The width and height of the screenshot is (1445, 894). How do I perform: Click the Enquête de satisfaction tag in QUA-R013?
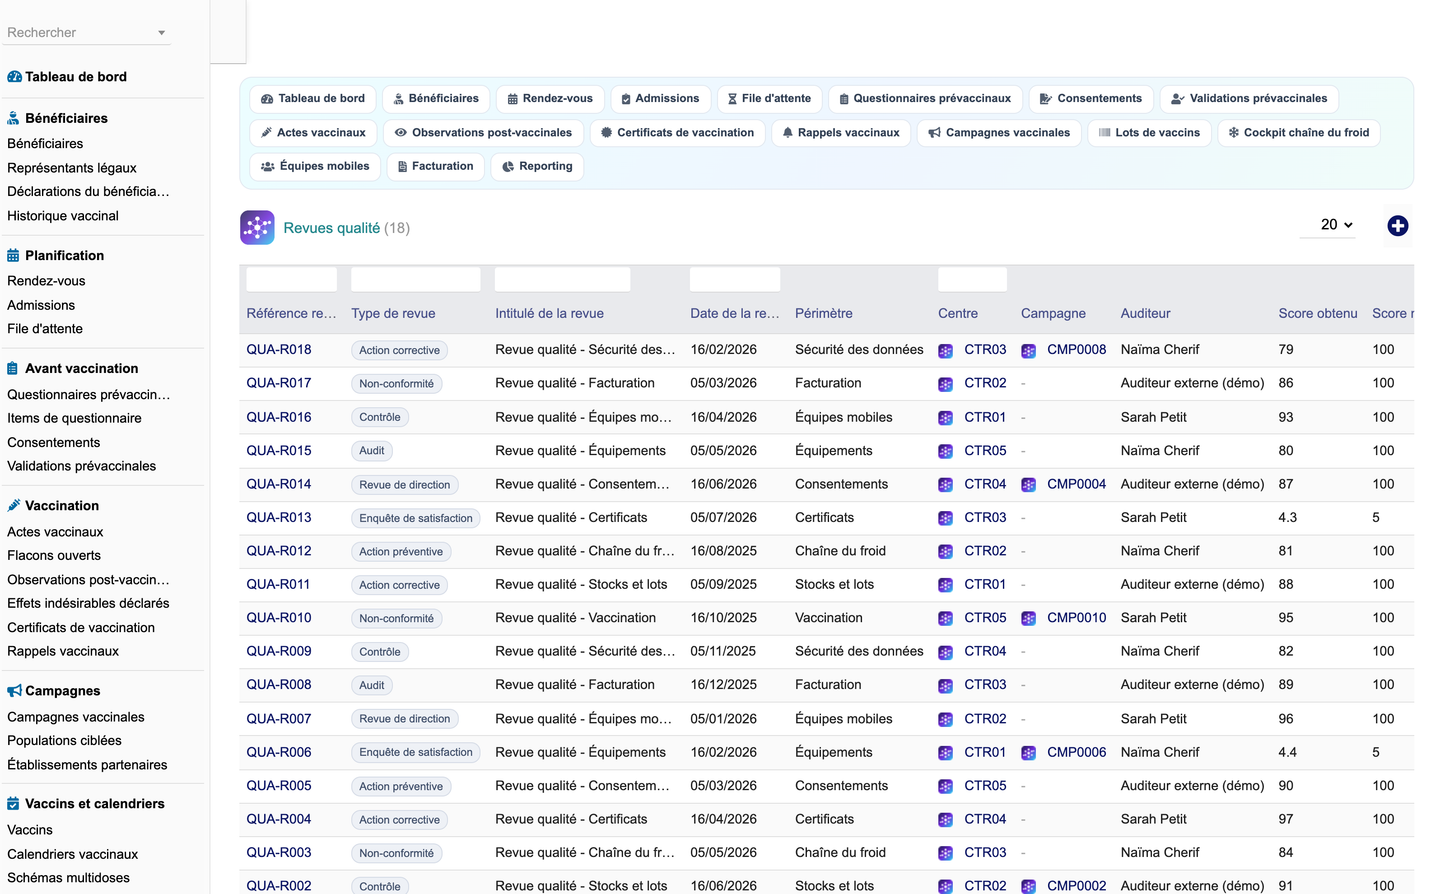[x=416, y=518]
